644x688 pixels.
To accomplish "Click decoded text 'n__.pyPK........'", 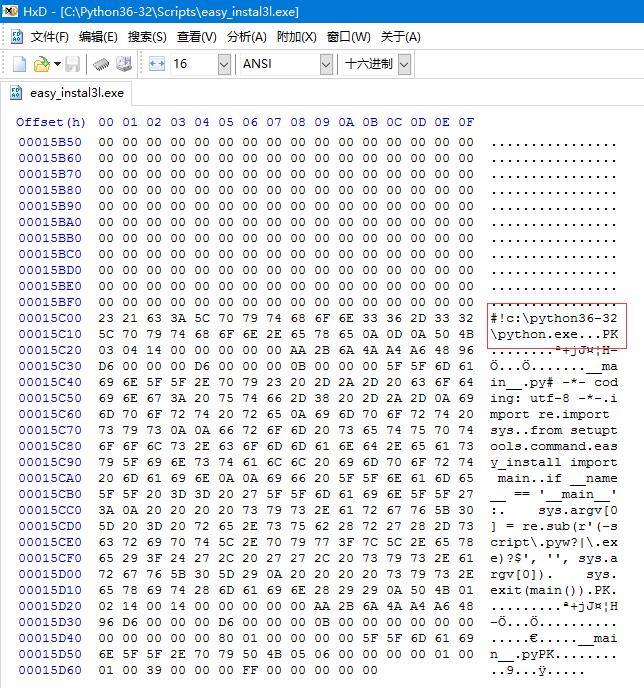I will point(554,654).
